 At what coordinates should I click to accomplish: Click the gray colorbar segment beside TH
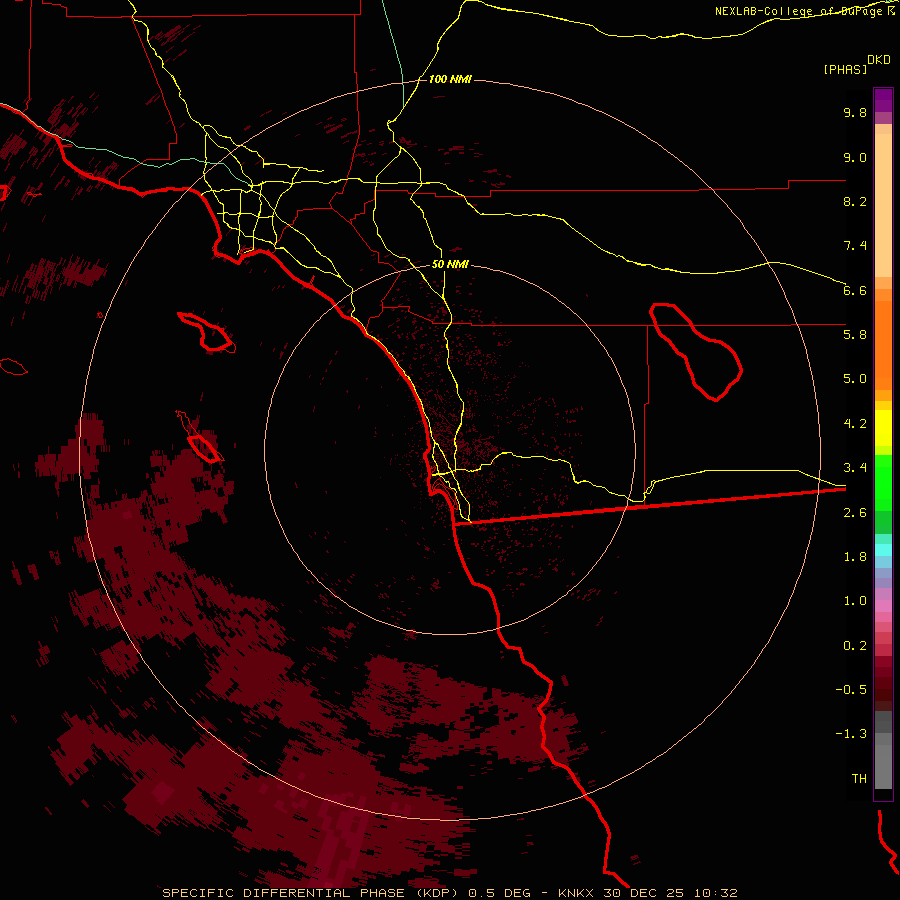(x=883, y=768)
